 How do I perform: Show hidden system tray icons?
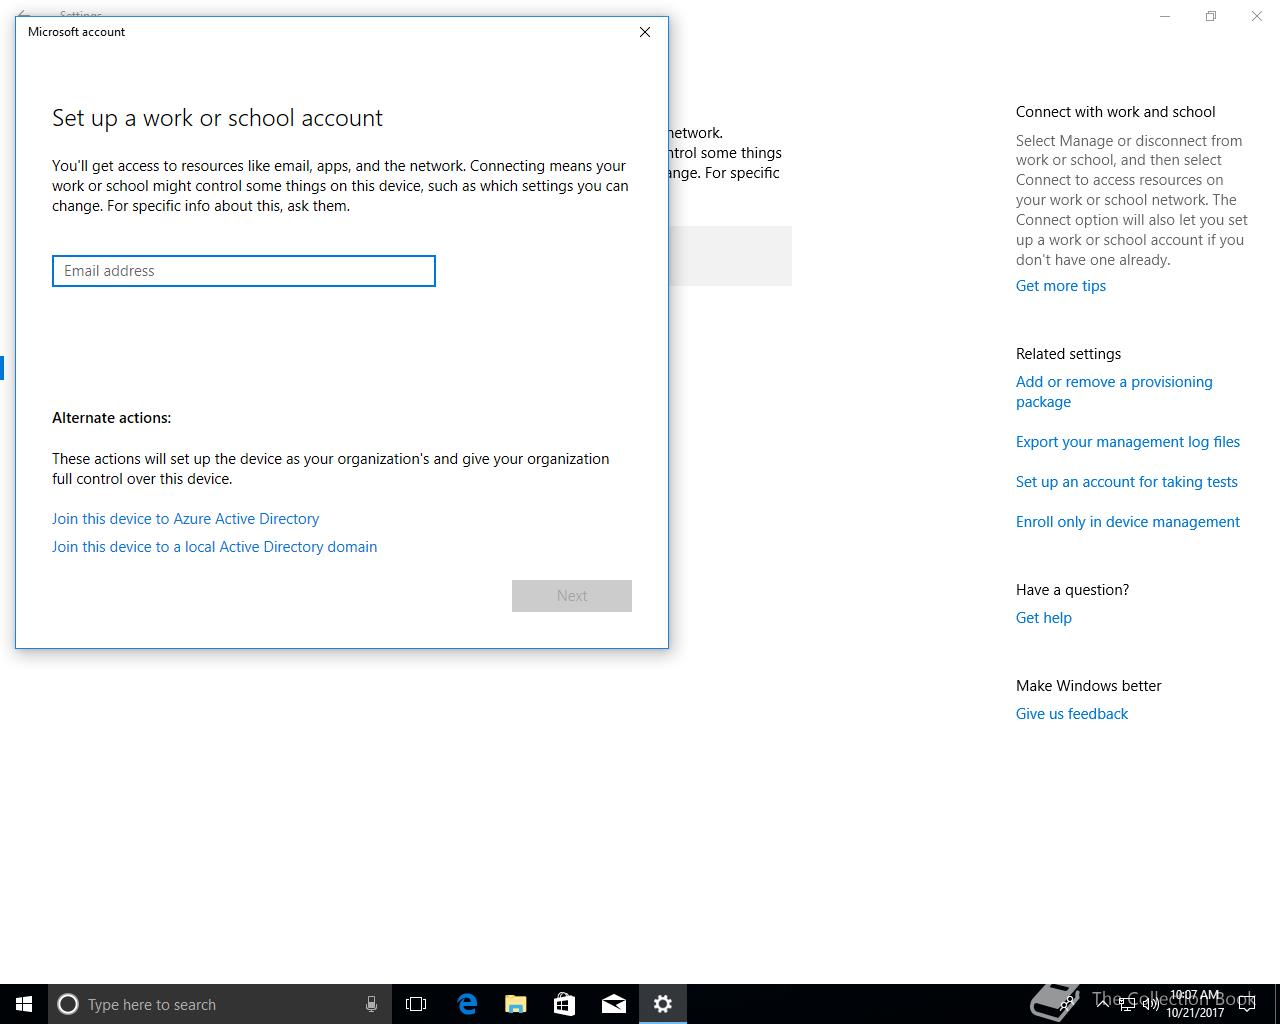pyautogui.click(x=1102, y=1003)
